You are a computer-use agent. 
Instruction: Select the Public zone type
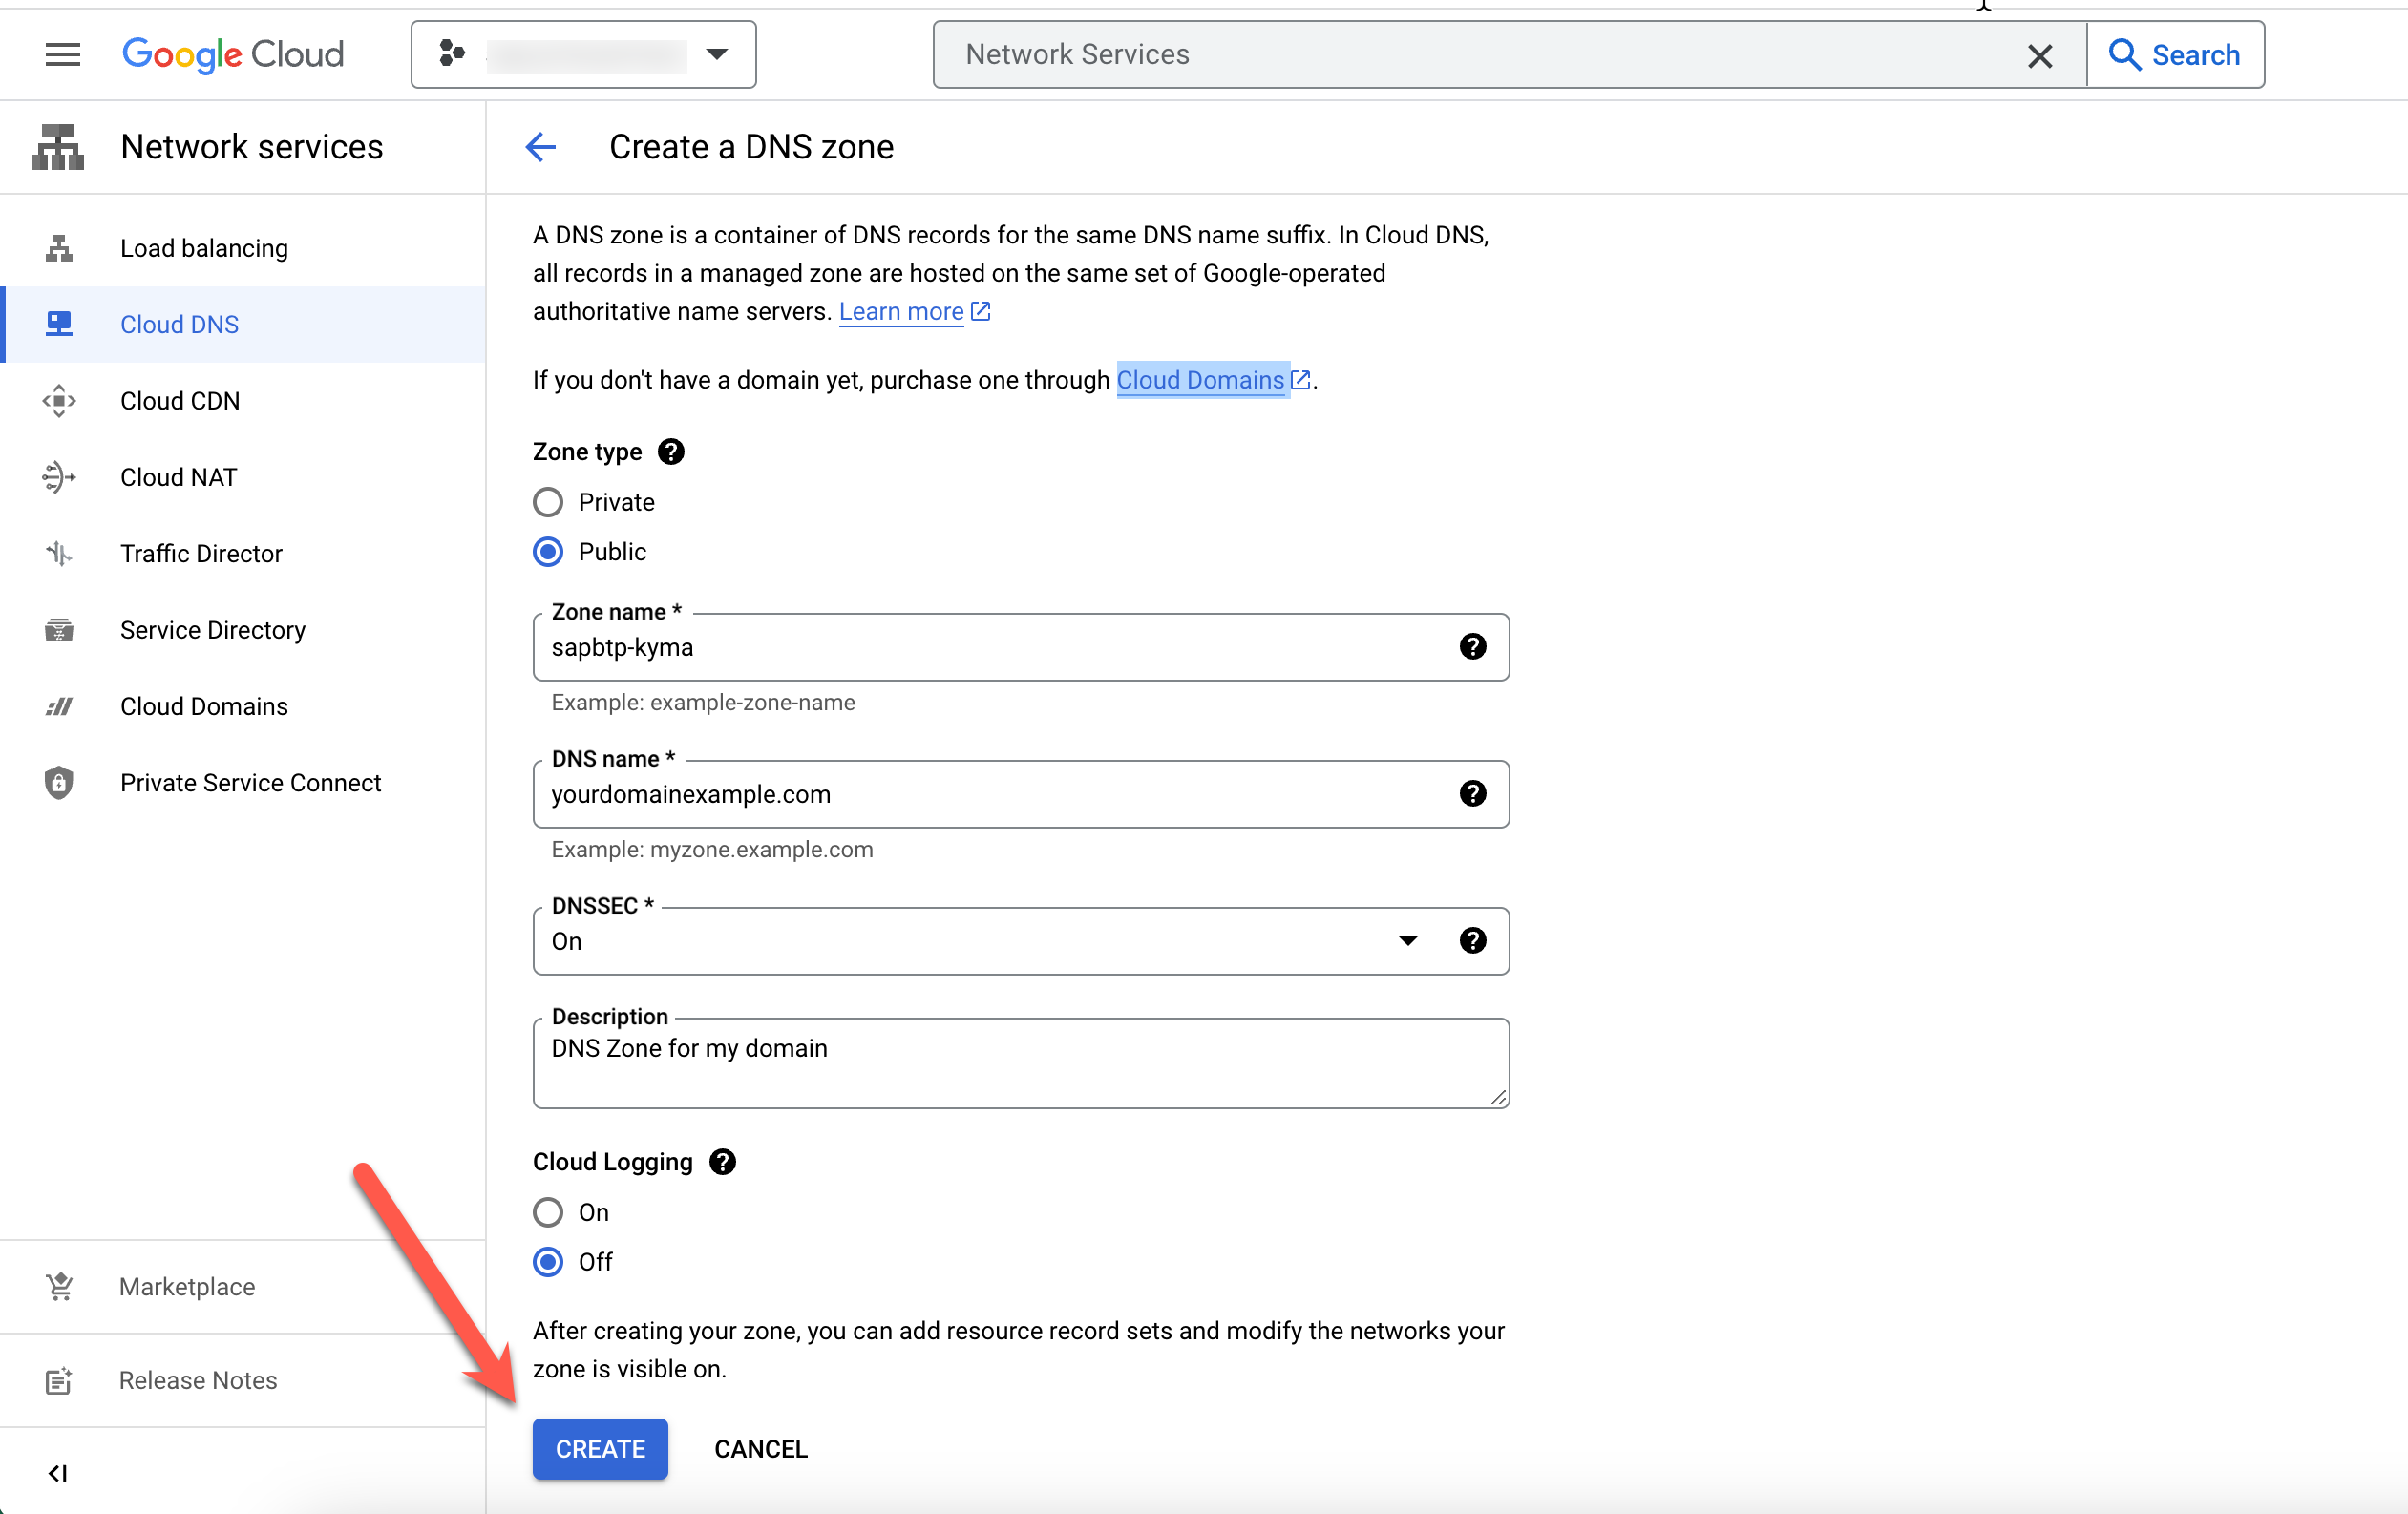(548, 552)
